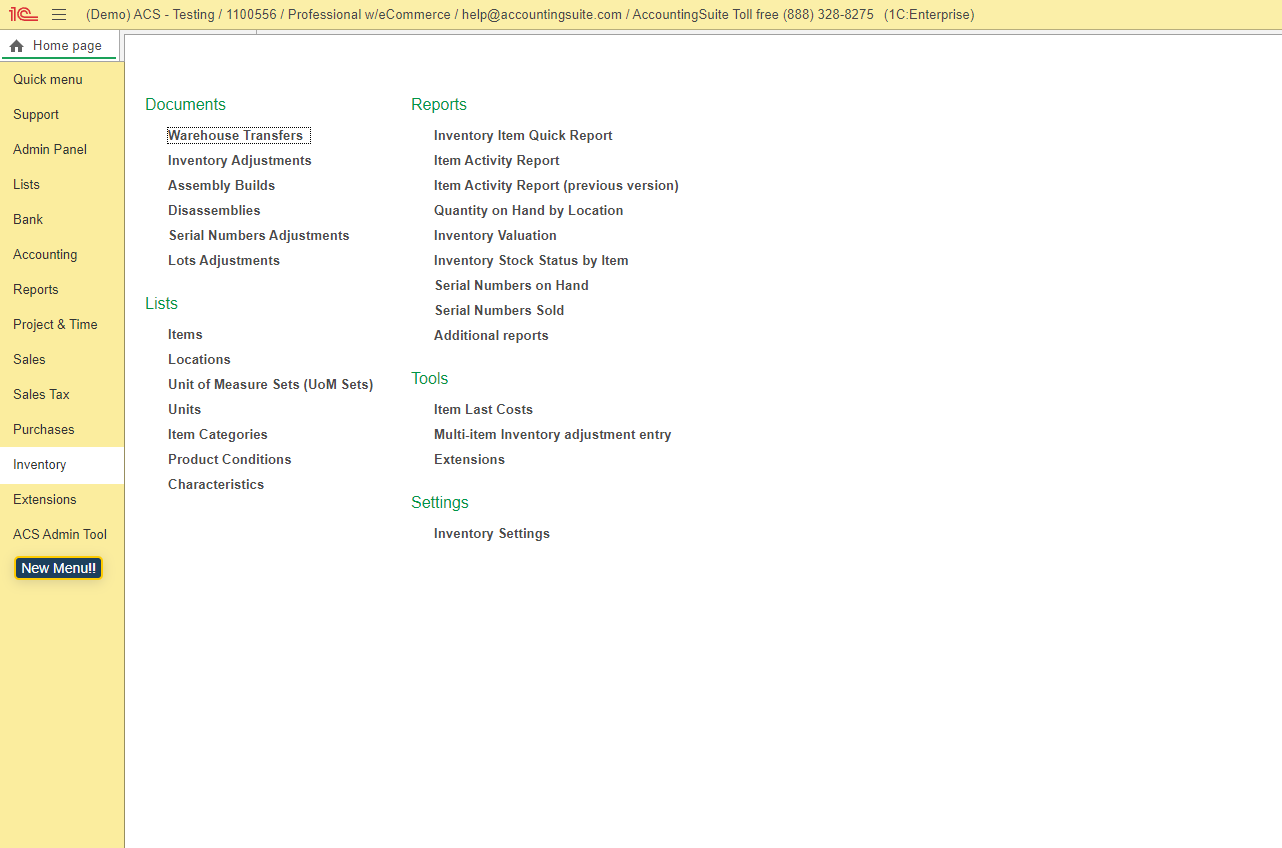Open Purchases section in sidebar
The width and height of the screenshot is (1282, 848).
[62, 430]
